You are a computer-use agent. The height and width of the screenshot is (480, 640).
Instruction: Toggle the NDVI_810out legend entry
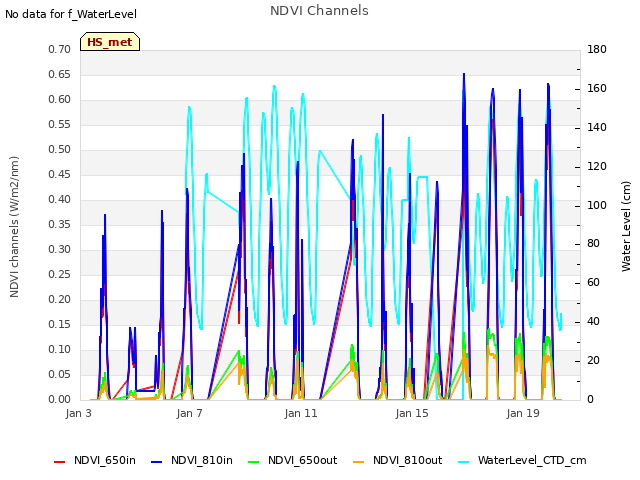coord(398,460)
